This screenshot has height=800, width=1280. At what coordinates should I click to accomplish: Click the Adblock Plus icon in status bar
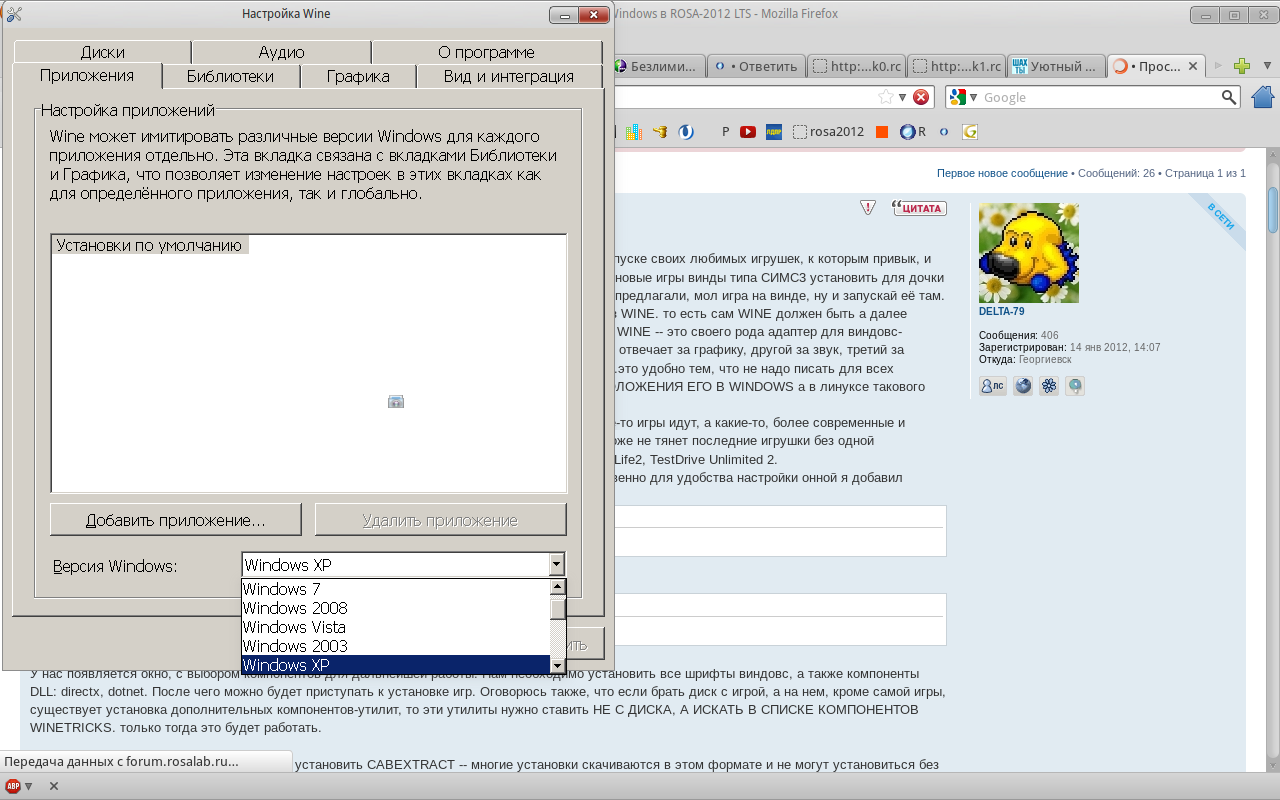coord(13,786)
